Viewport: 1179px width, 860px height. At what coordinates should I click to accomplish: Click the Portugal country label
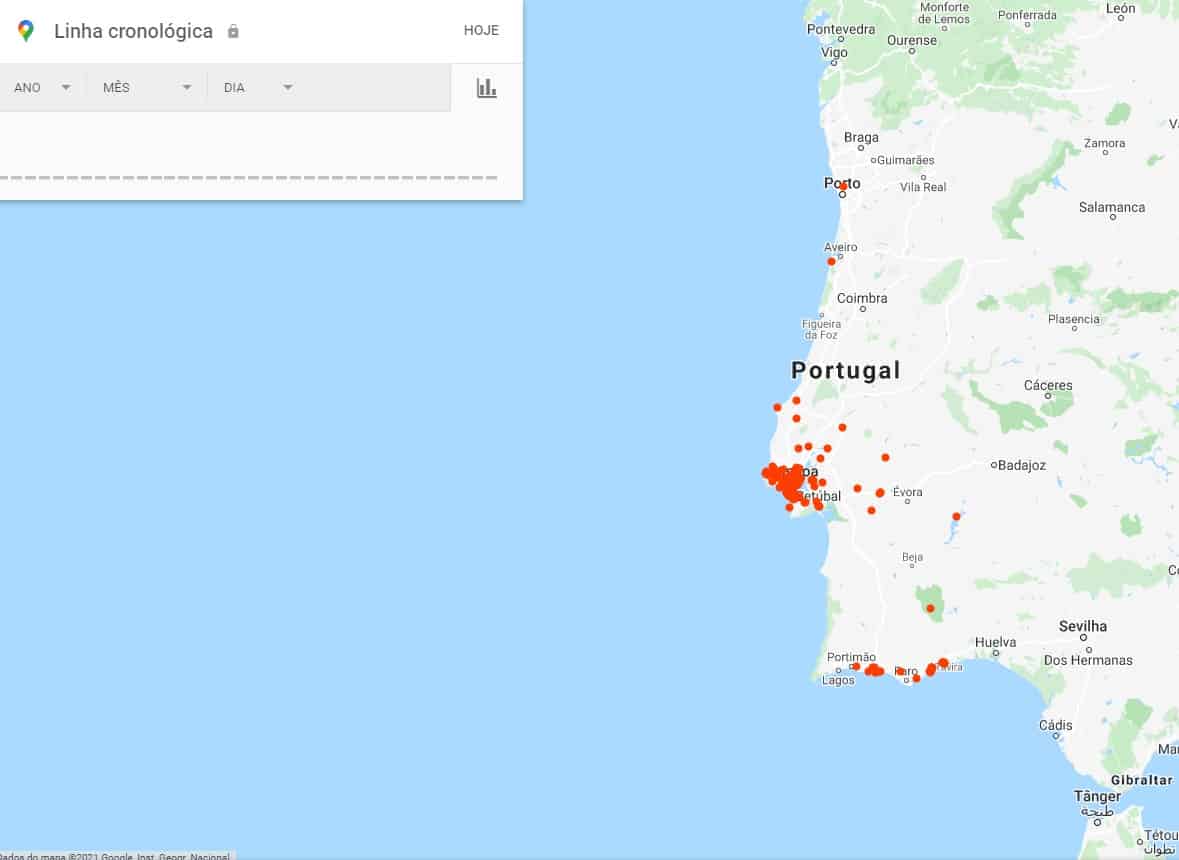coord(845,370)
